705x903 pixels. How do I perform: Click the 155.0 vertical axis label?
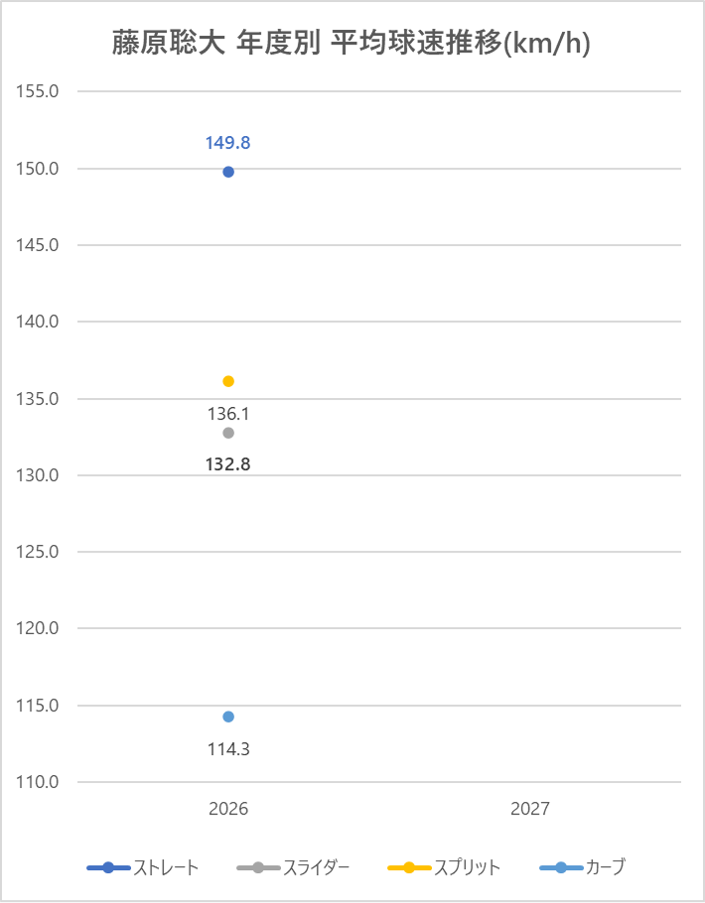pos(40,91)
